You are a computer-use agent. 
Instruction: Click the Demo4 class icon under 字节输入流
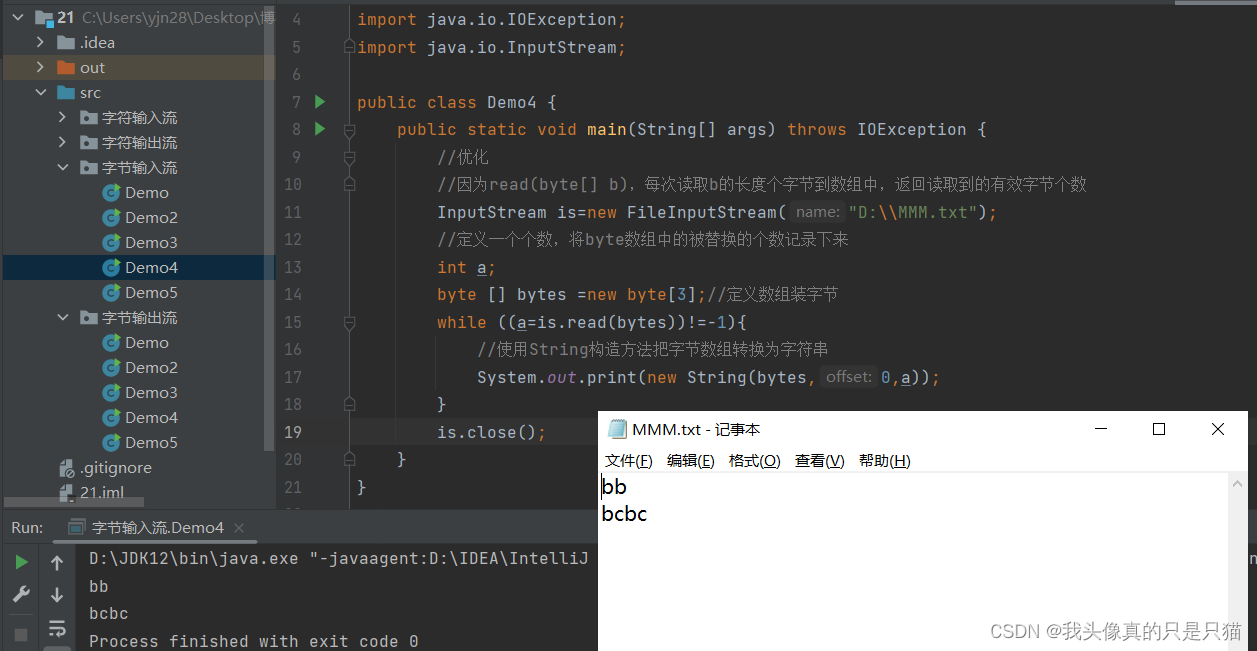click(x=111, y=267)
